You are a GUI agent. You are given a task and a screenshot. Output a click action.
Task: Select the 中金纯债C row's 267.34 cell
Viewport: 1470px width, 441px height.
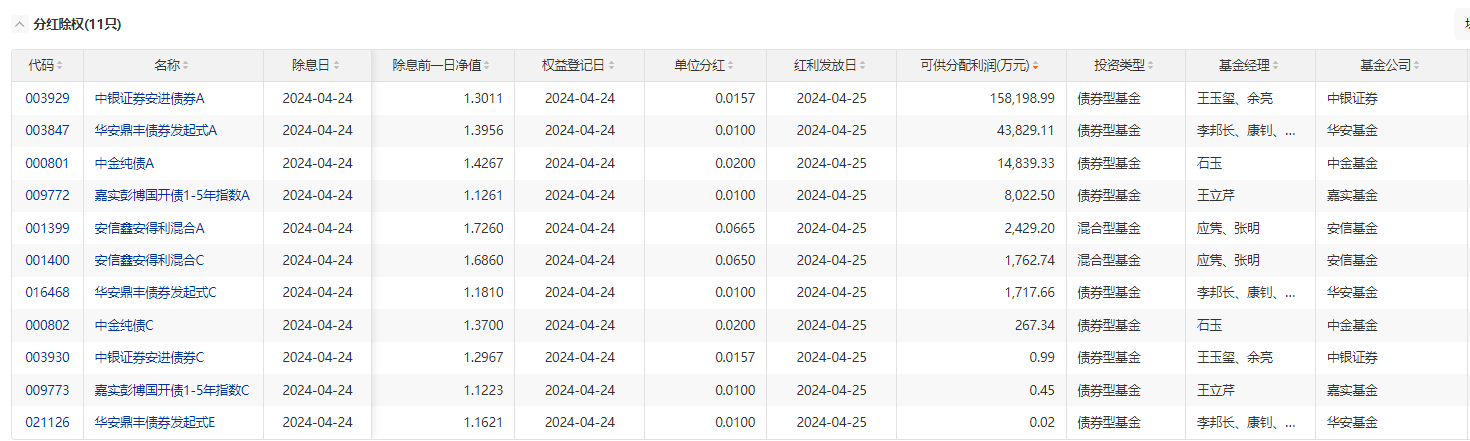coord(1035,325)
